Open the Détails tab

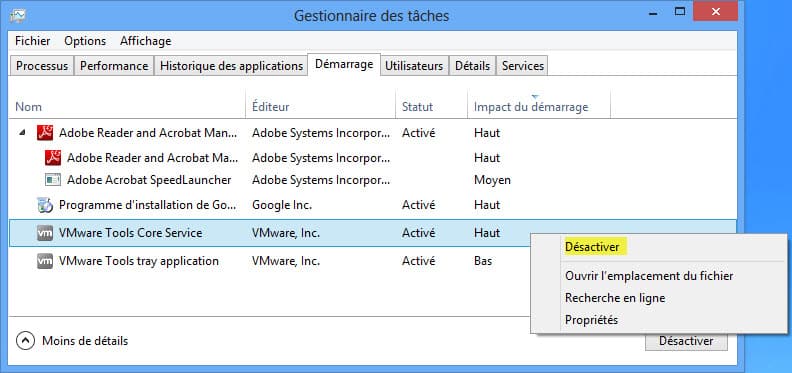472,66
